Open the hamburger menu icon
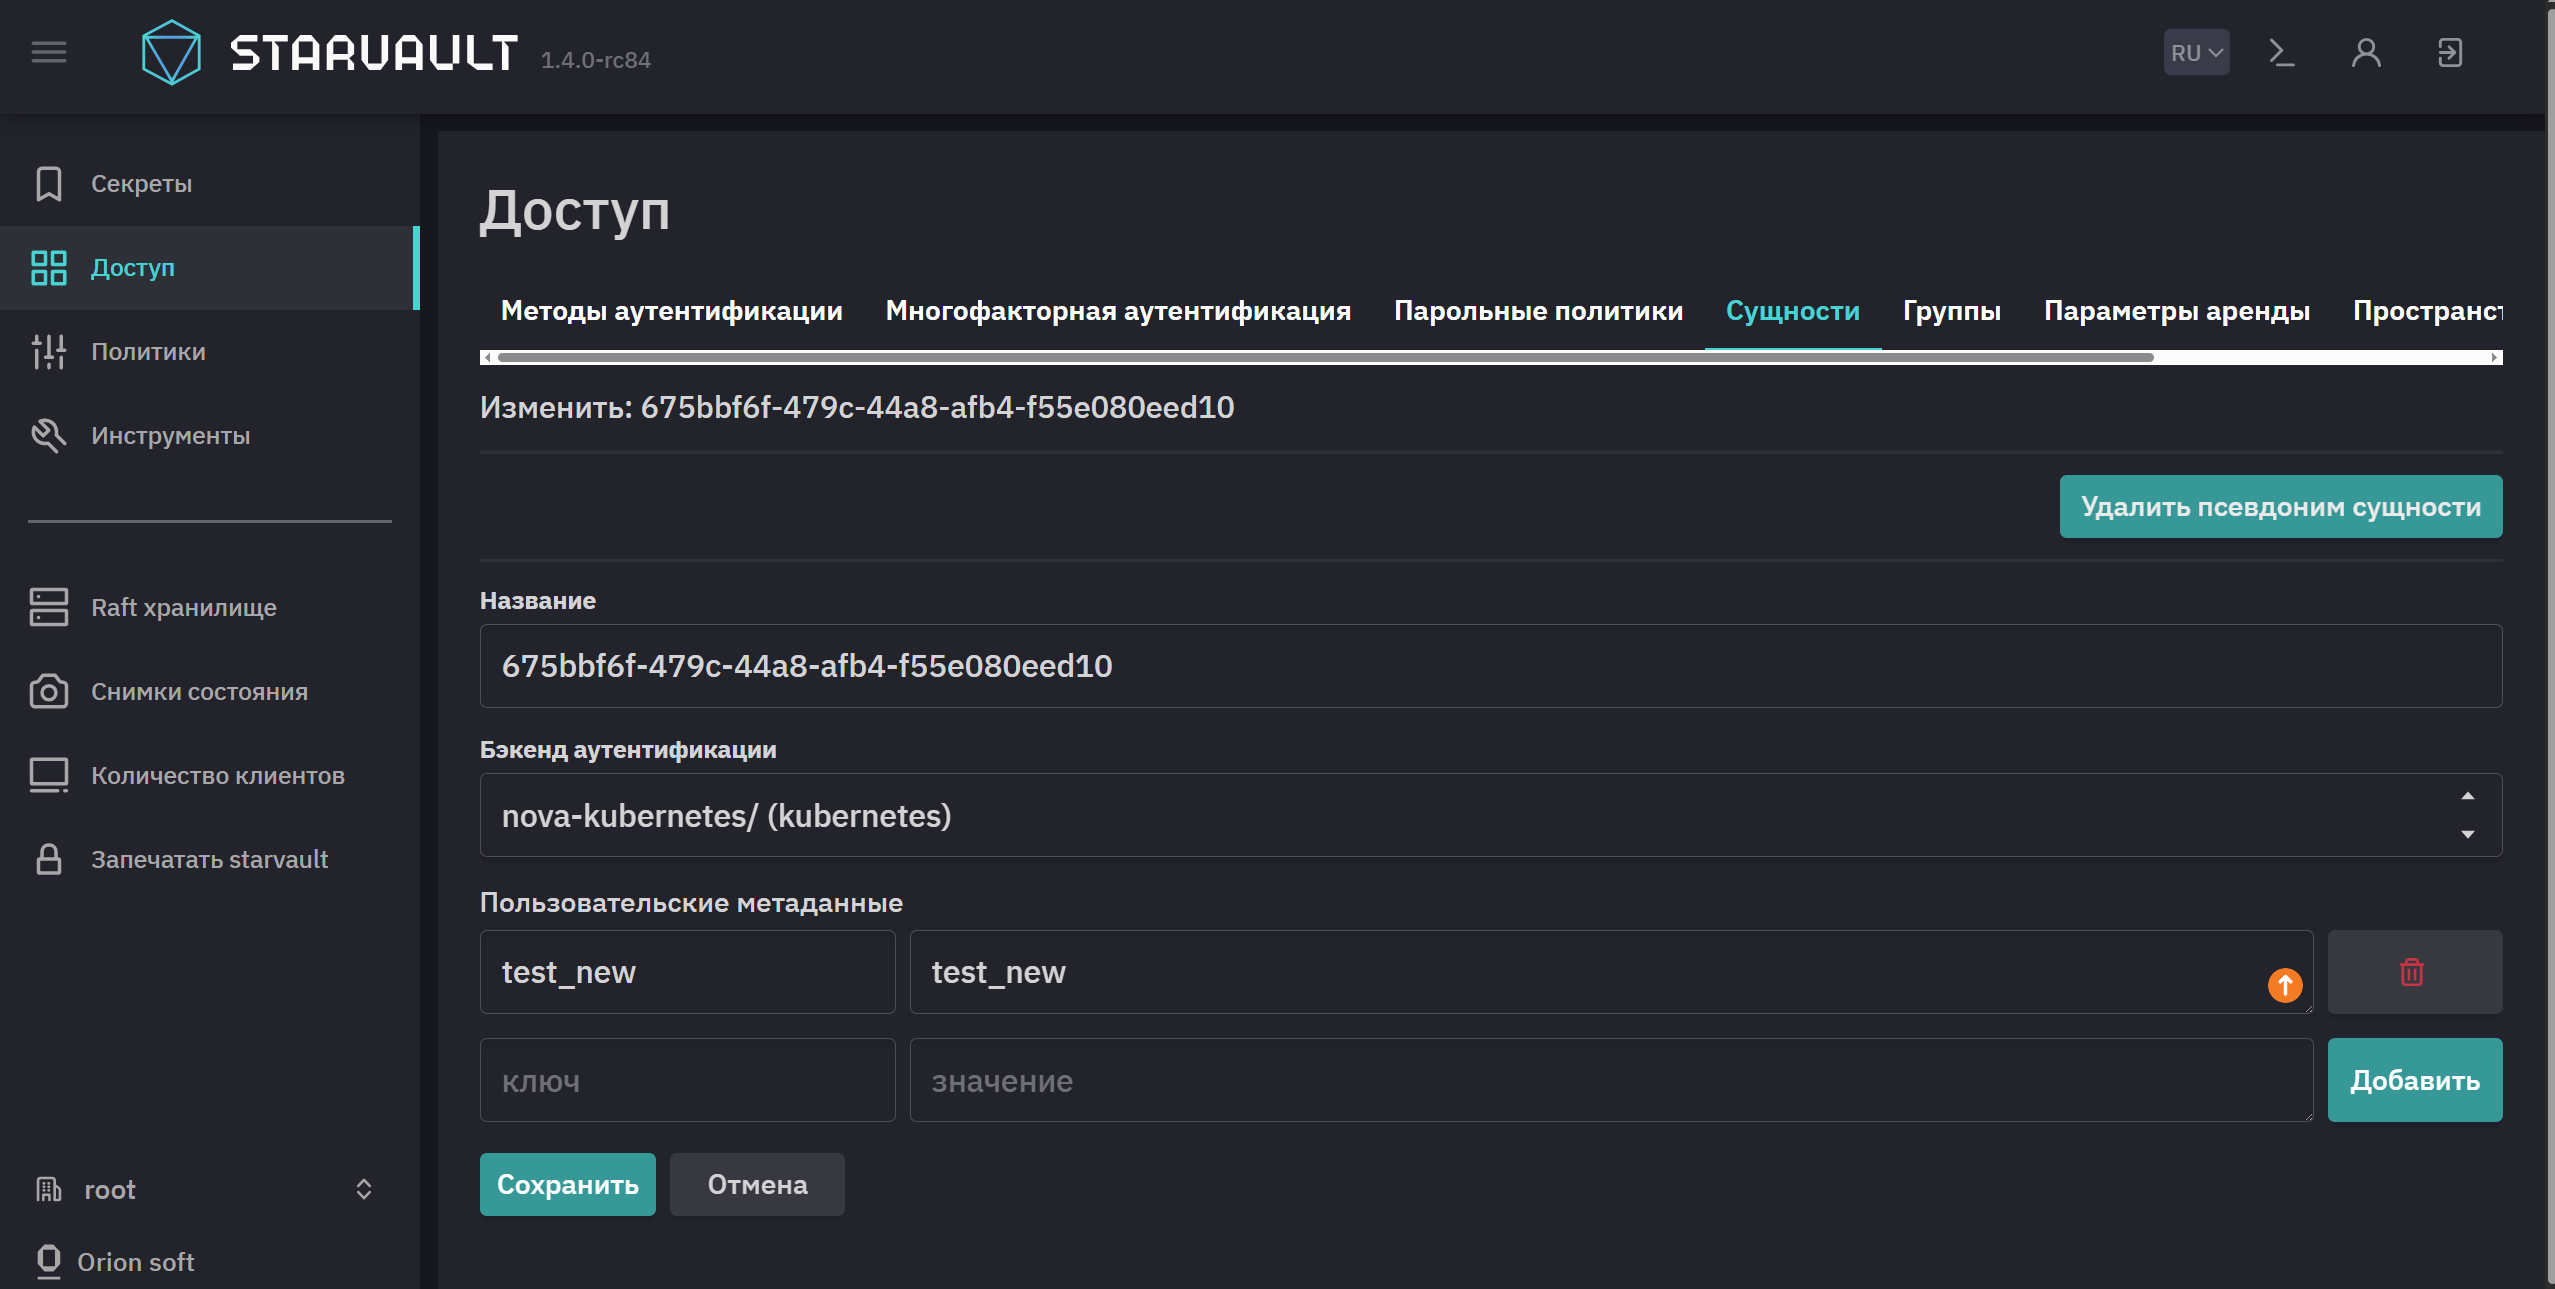 pos(49,52)
